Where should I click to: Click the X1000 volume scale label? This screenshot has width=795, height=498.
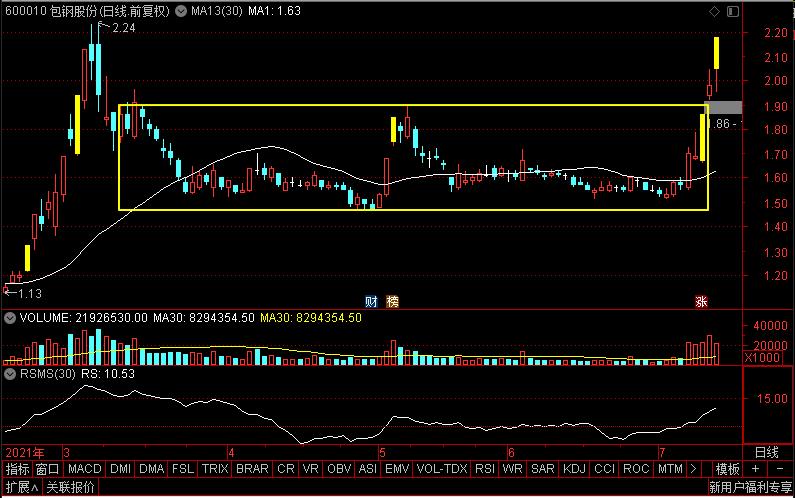tap(762, 358)
